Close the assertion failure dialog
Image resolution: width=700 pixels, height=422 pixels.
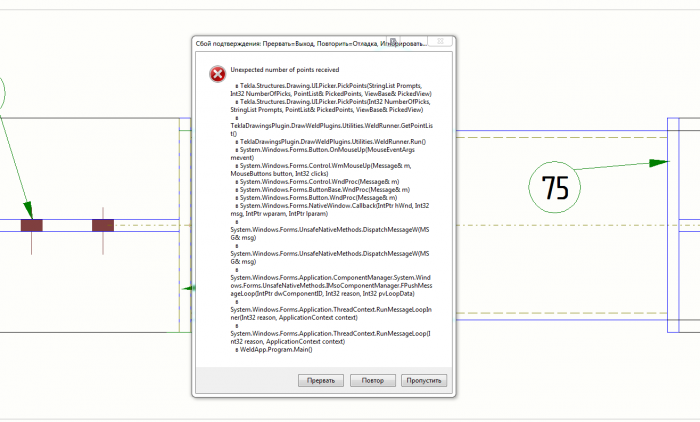(x=440, y=41)
